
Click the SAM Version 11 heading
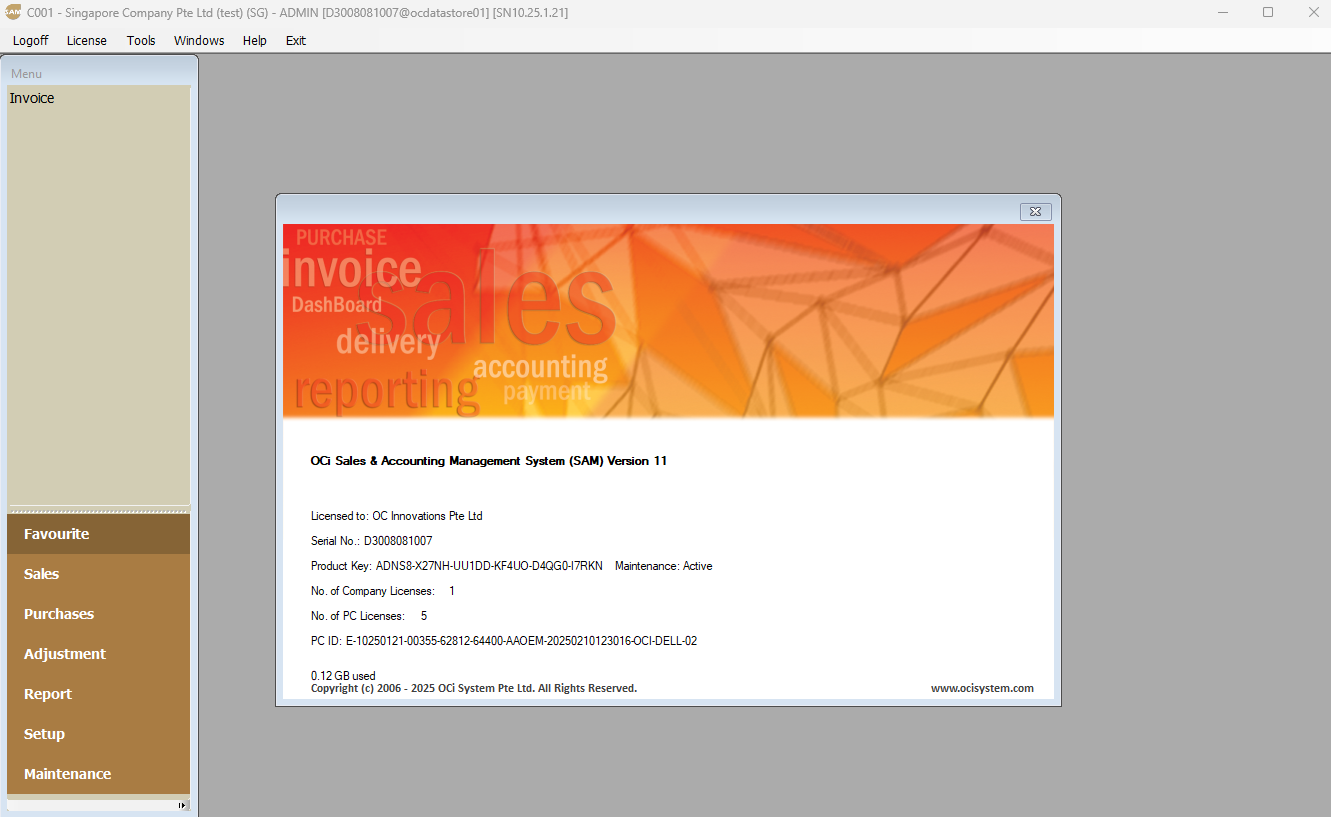coord(489,461)
